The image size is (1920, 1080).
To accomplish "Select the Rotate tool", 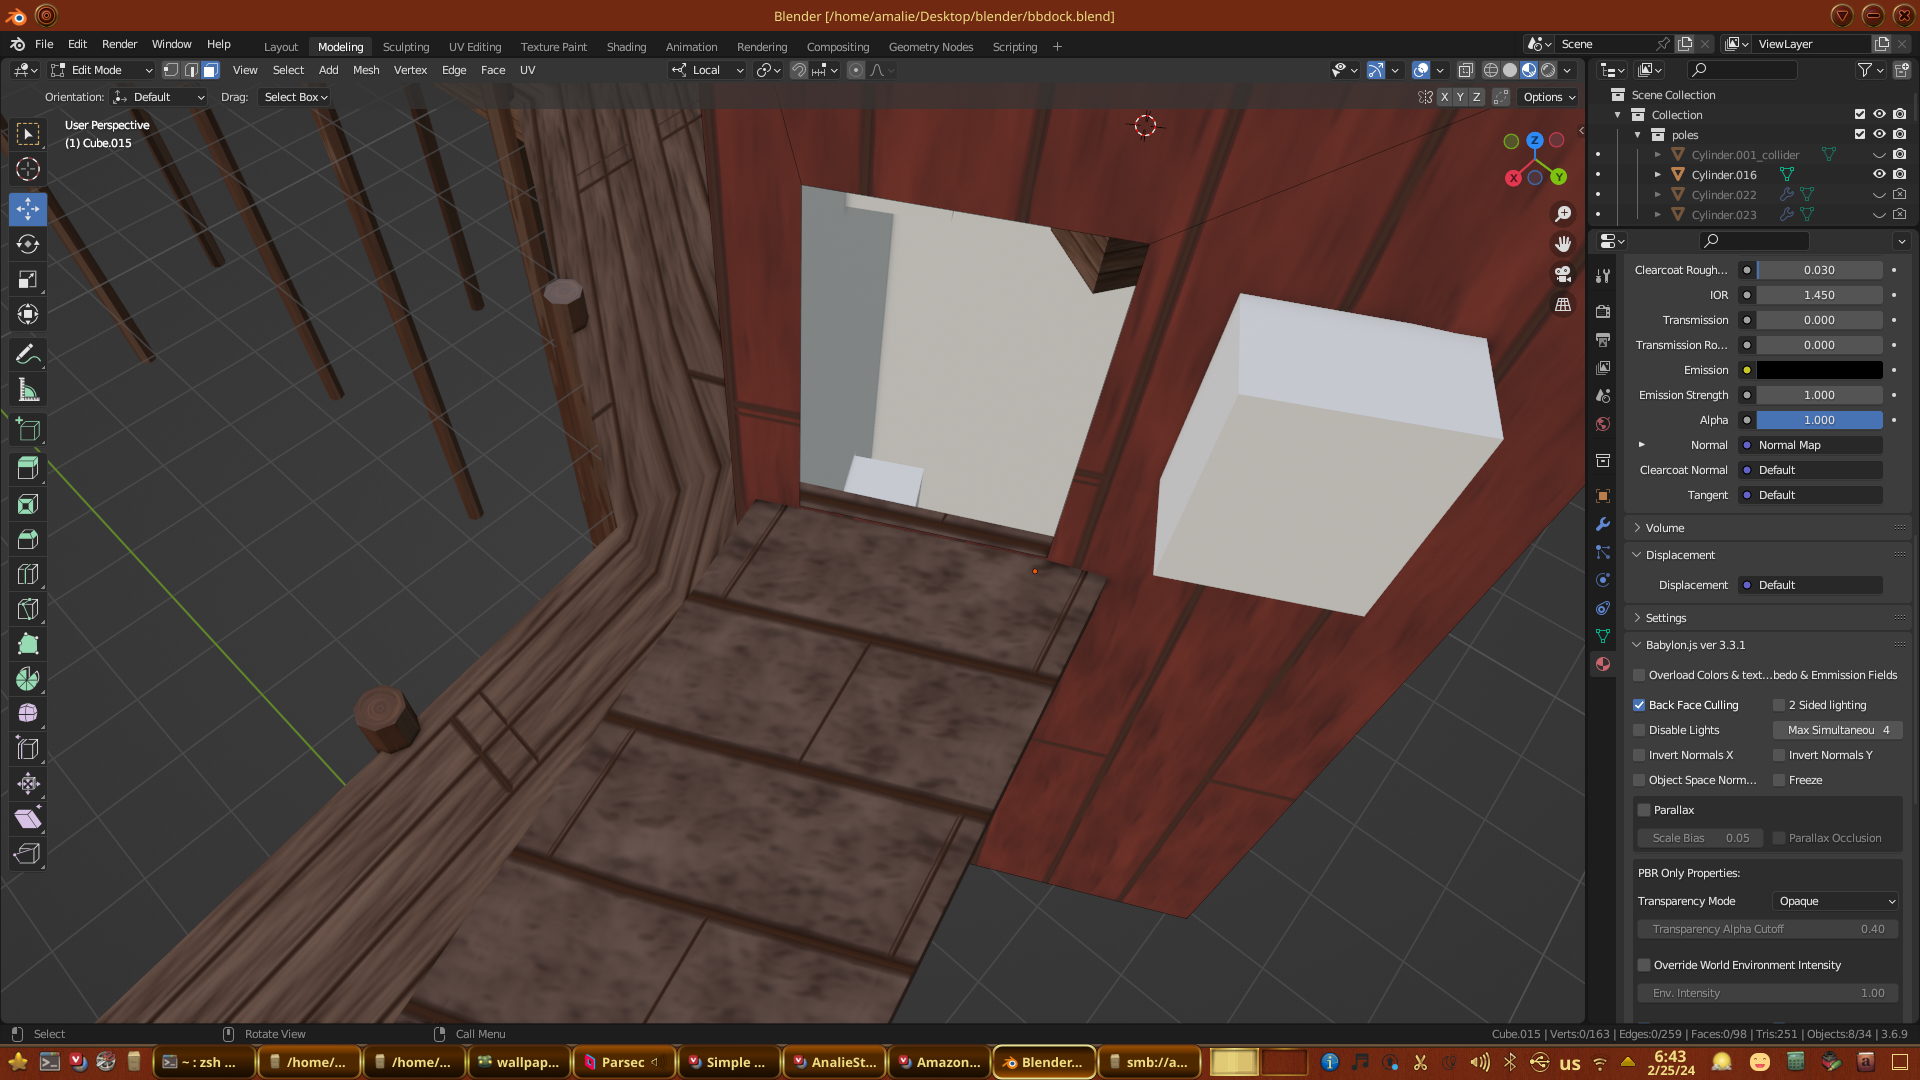I will pos(28,244).
